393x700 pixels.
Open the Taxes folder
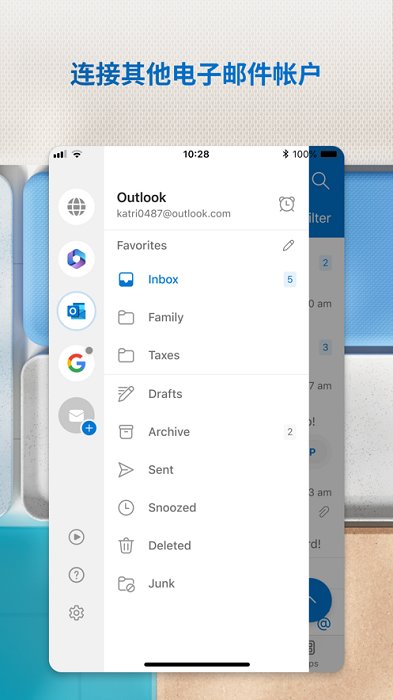coord(206,355)
